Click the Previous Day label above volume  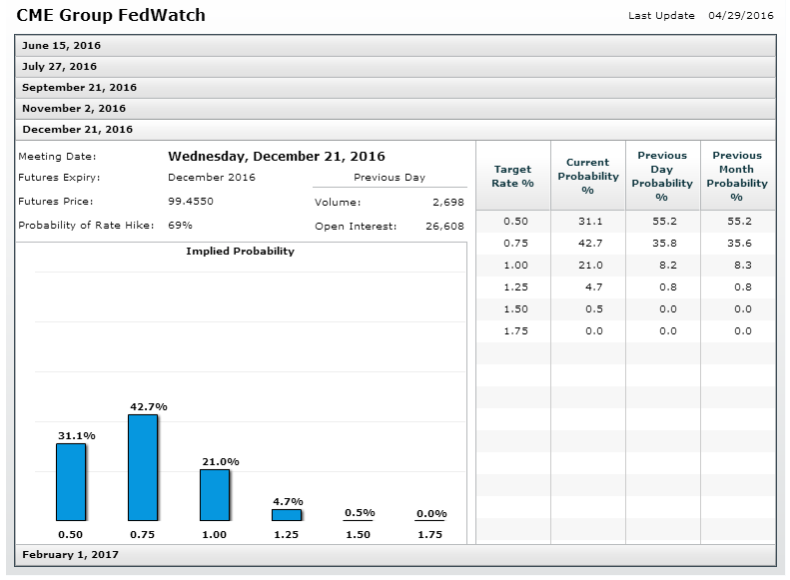(389, 177)
